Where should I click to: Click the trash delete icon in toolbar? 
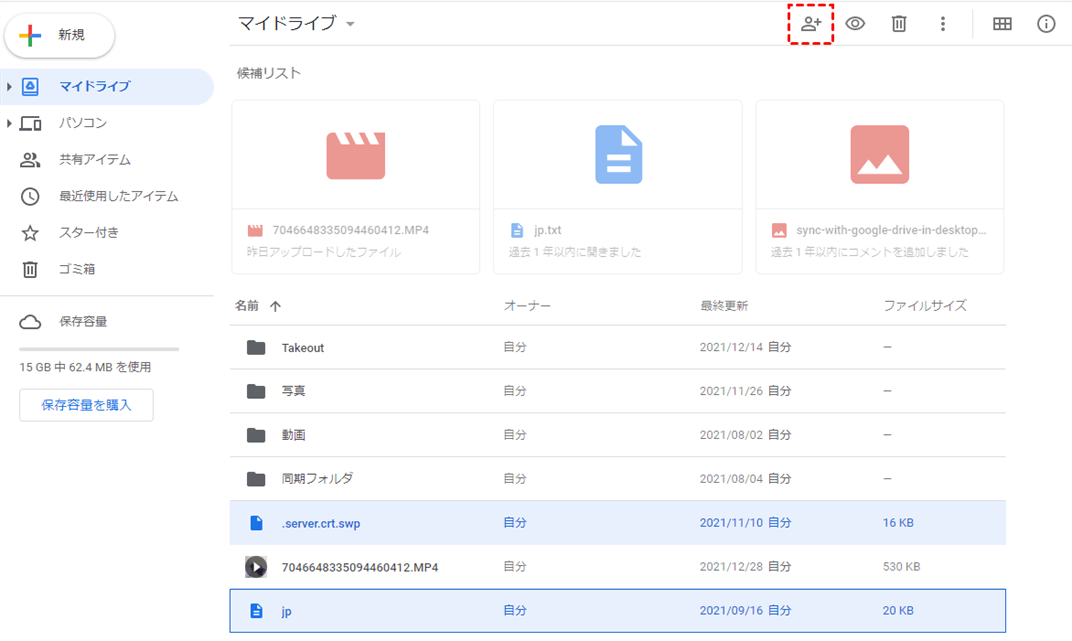899,24
